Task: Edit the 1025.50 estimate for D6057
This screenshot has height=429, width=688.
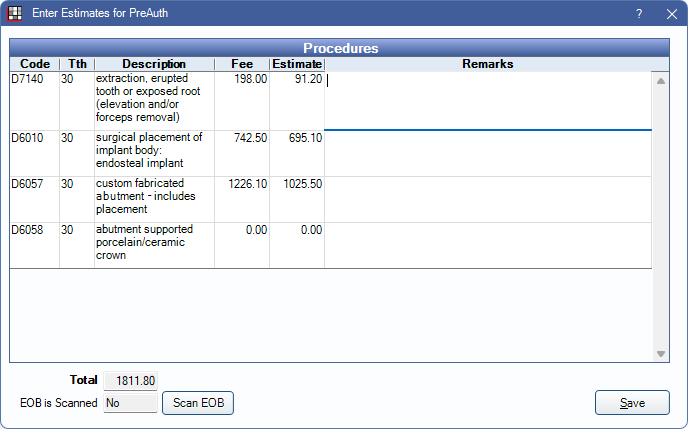Action: coord(297,185)
